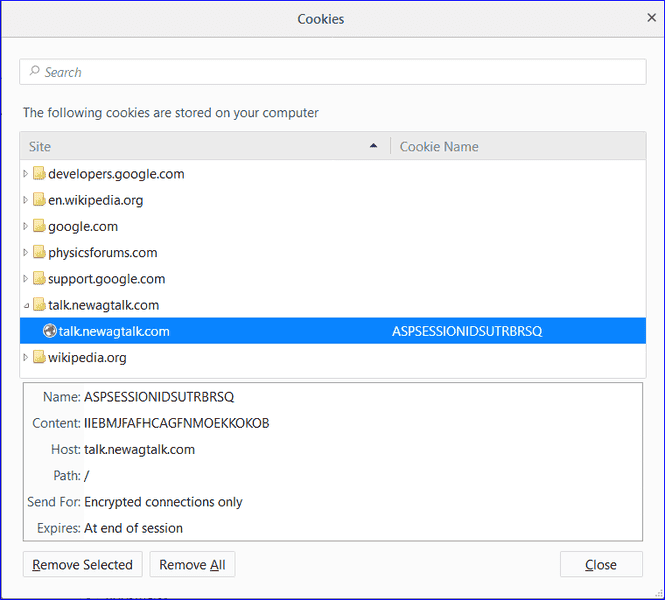Click the wikipedia.org folder icon
The width and height of the screenshot is (665, 600).
(x=39, y=358)
